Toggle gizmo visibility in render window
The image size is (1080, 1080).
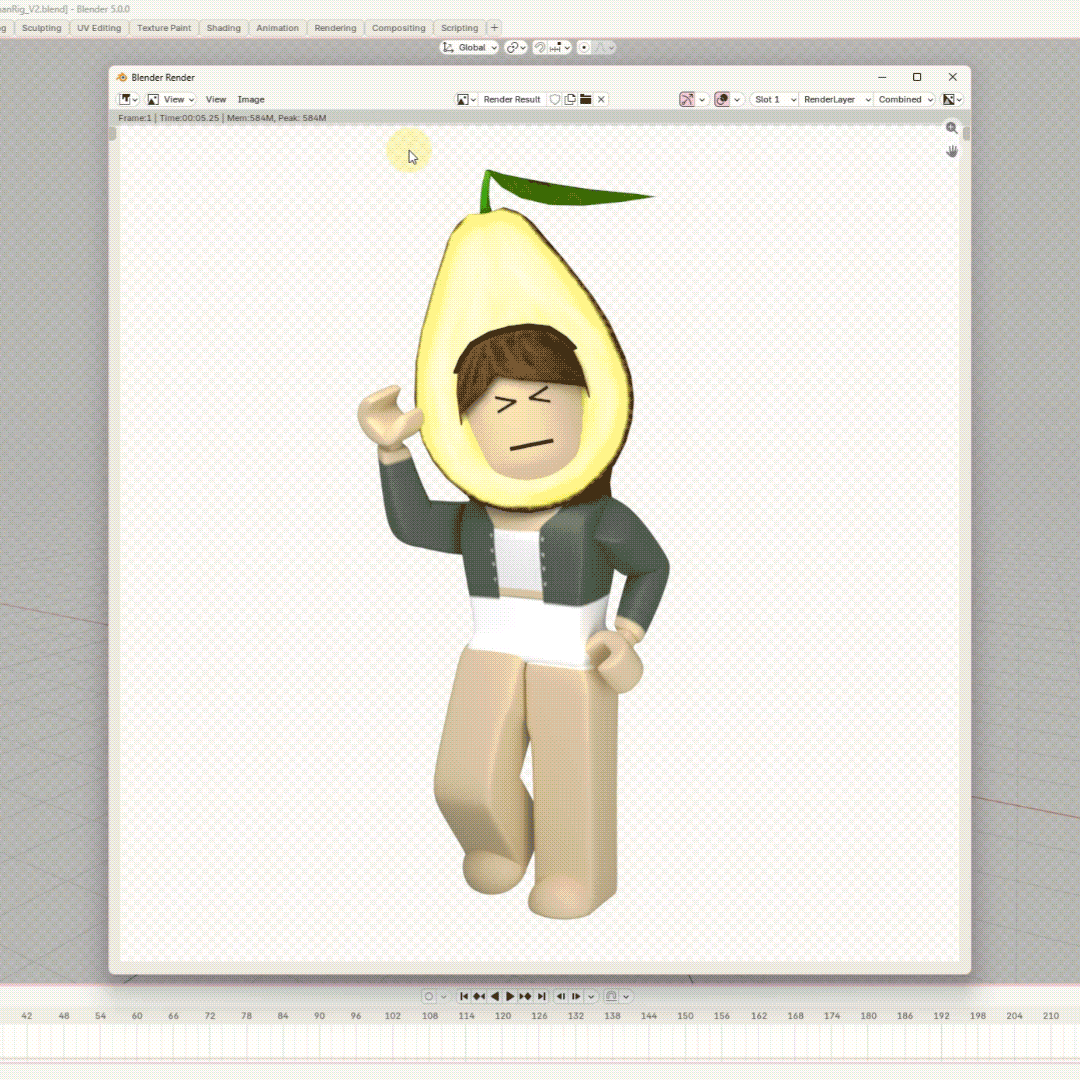(x=687, y=99)
